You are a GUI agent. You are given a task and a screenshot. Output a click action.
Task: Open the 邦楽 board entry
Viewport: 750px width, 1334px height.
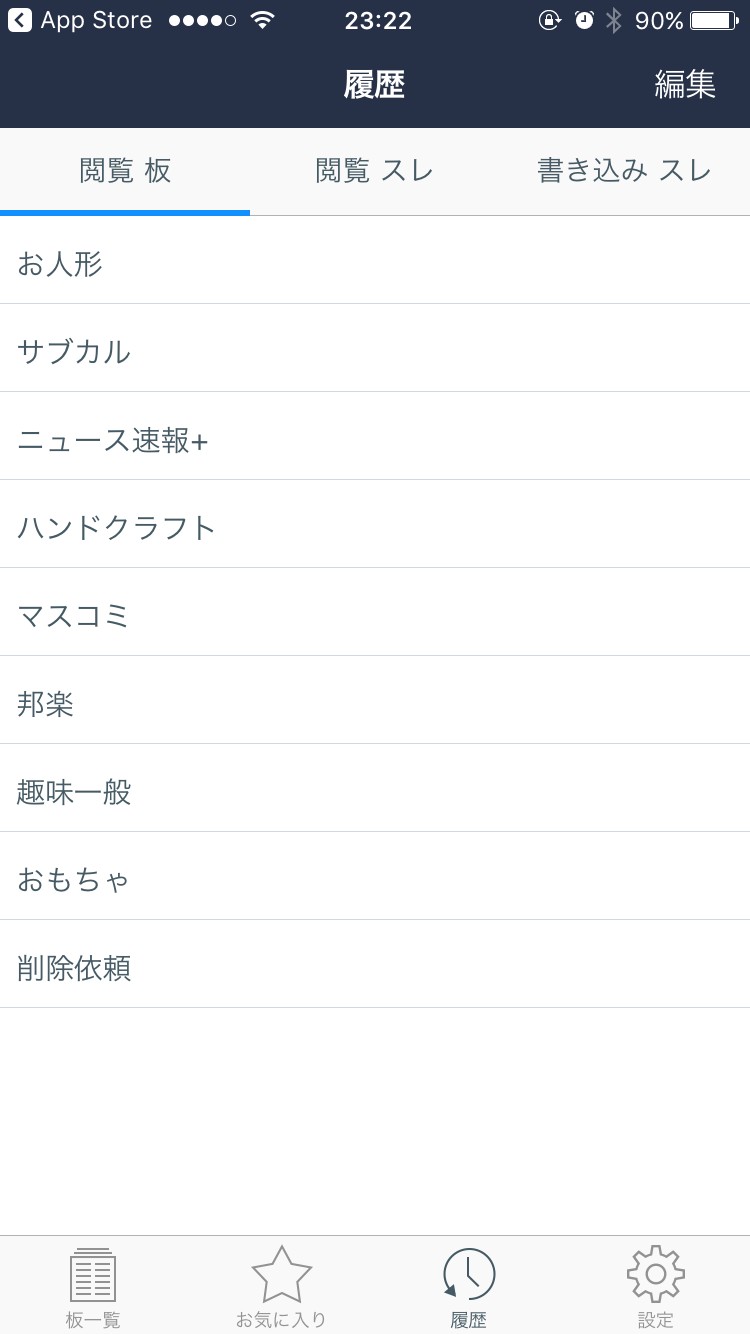pyautogui.click(x=375, y=704)
